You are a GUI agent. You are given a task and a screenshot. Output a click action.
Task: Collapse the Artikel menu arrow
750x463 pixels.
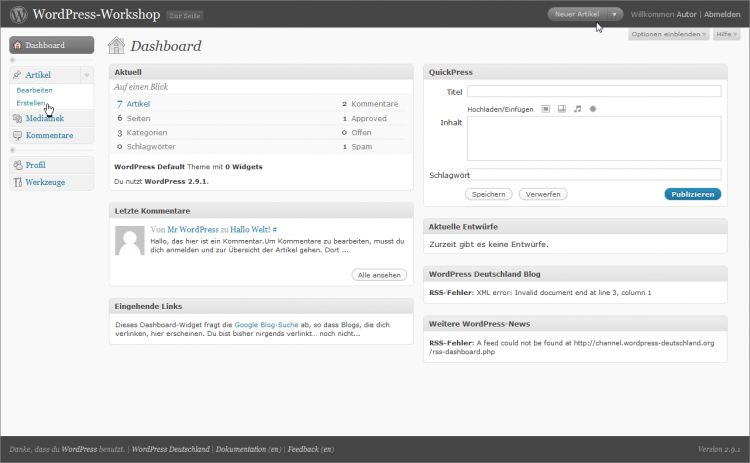(87, 75)
